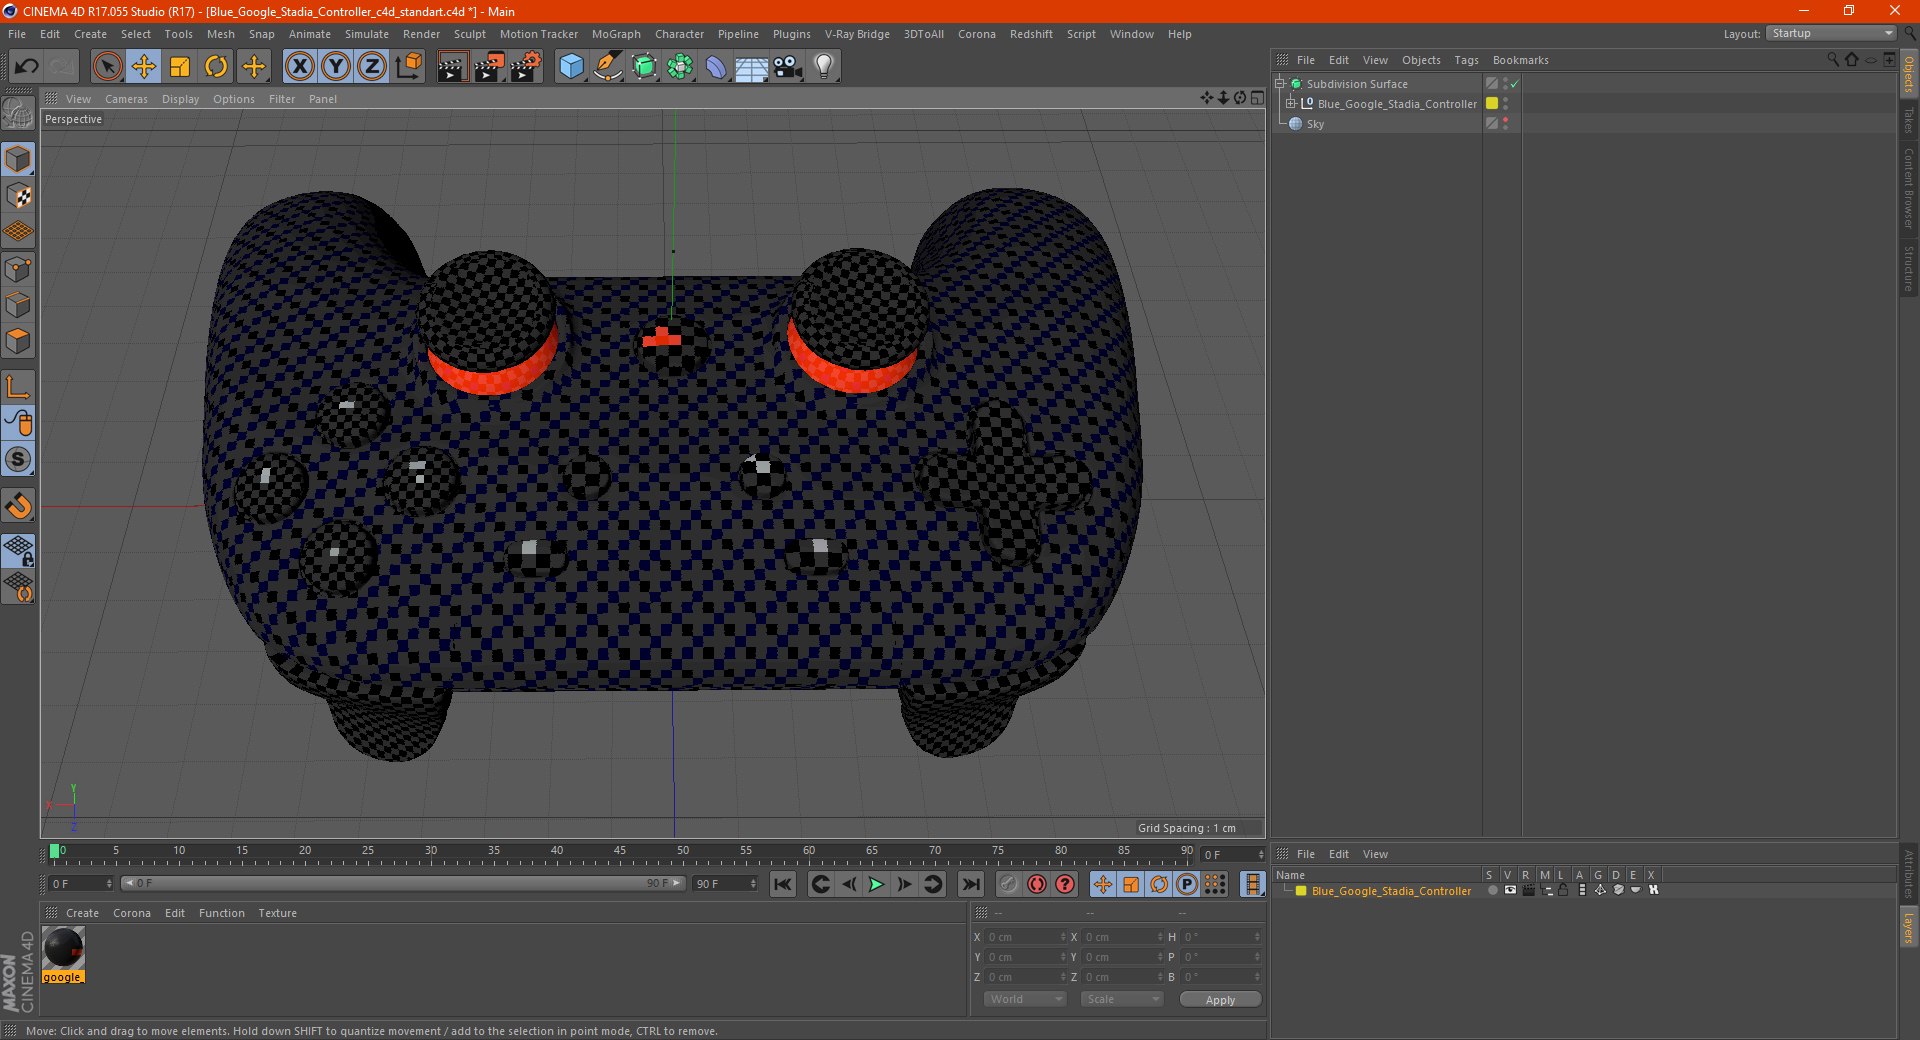Viewport: 1920px width, 1040px height.
Task: Open the Array modeling objects icon
Action: [680, 67]
